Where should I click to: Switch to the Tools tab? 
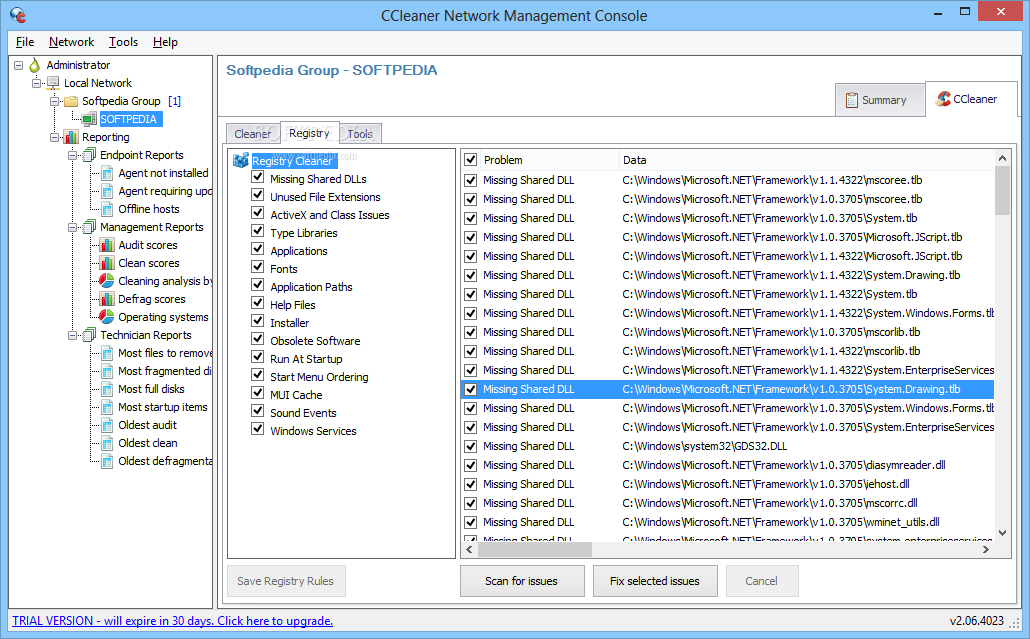[x=360, y=134]
